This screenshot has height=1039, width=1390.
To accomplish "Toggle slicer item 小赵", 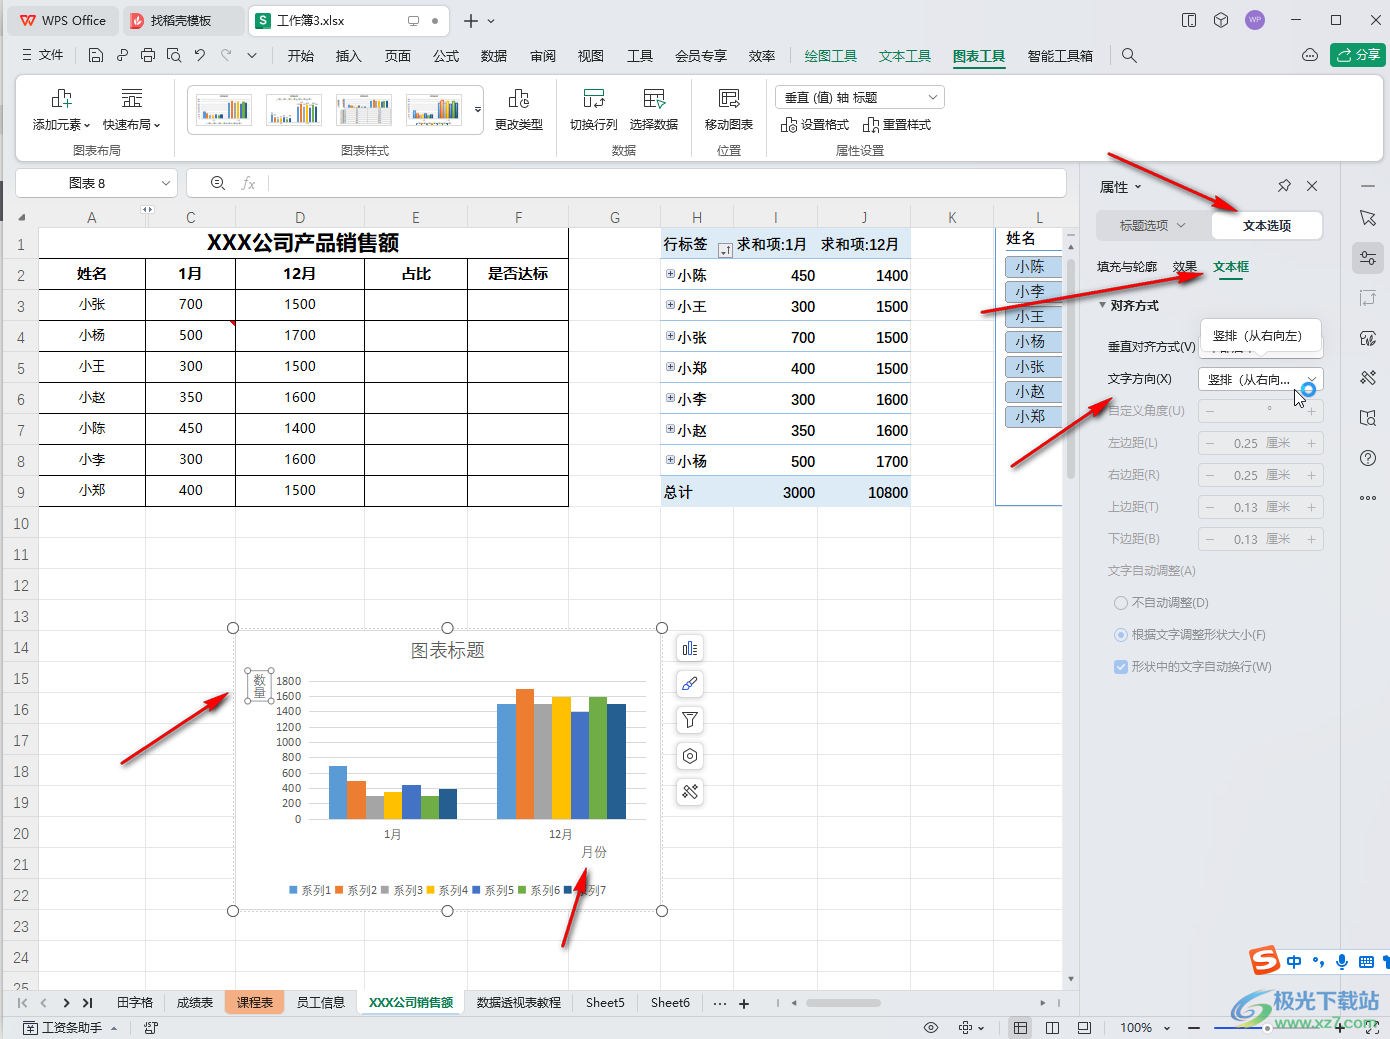I will pos(1032,392).
